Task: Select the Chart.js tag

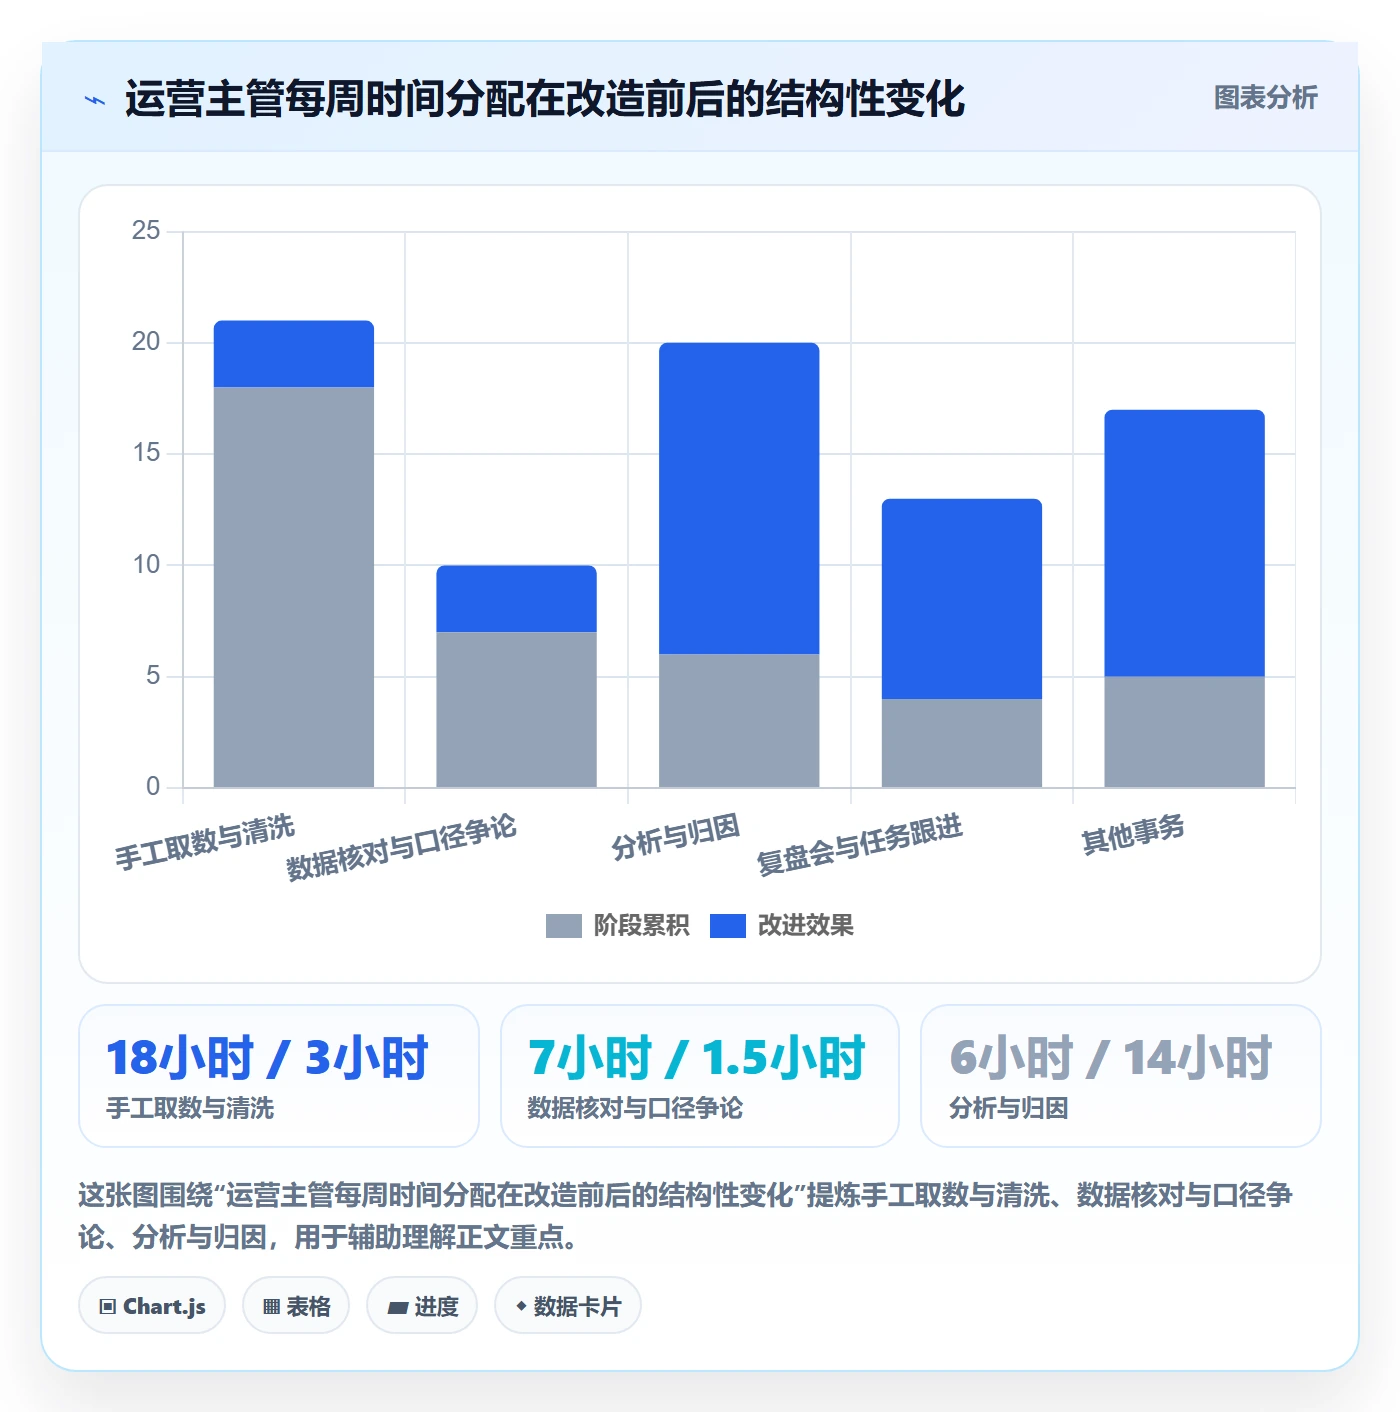Action: pyautogui.click(x=152, y=1306)
